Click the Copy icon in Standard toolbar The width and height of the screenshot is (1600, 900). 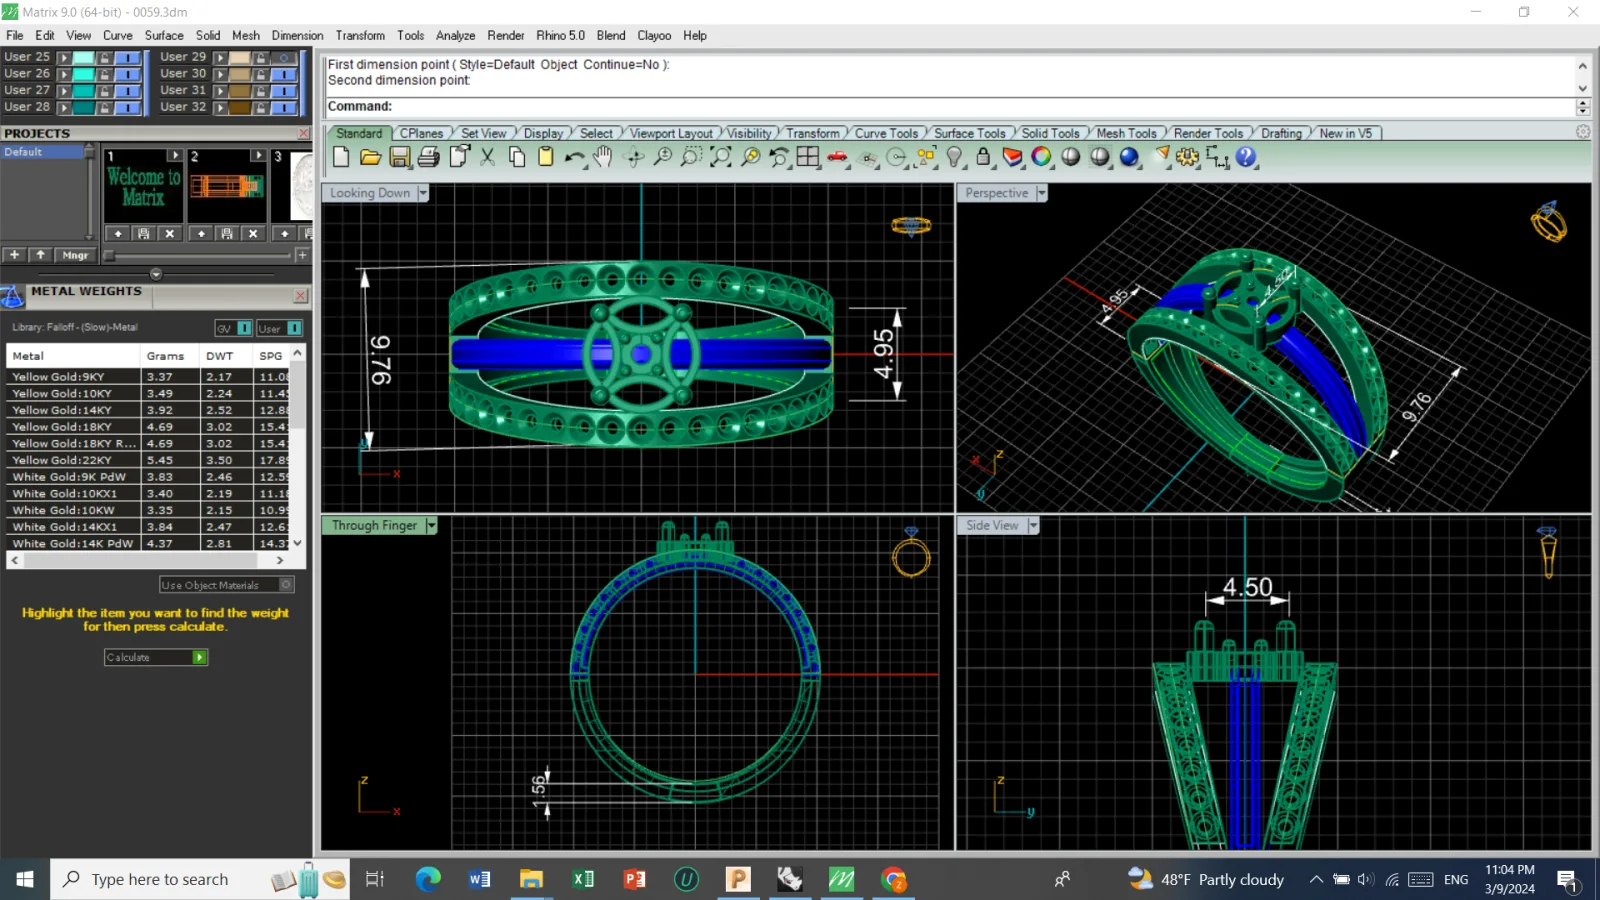[517, 157]
